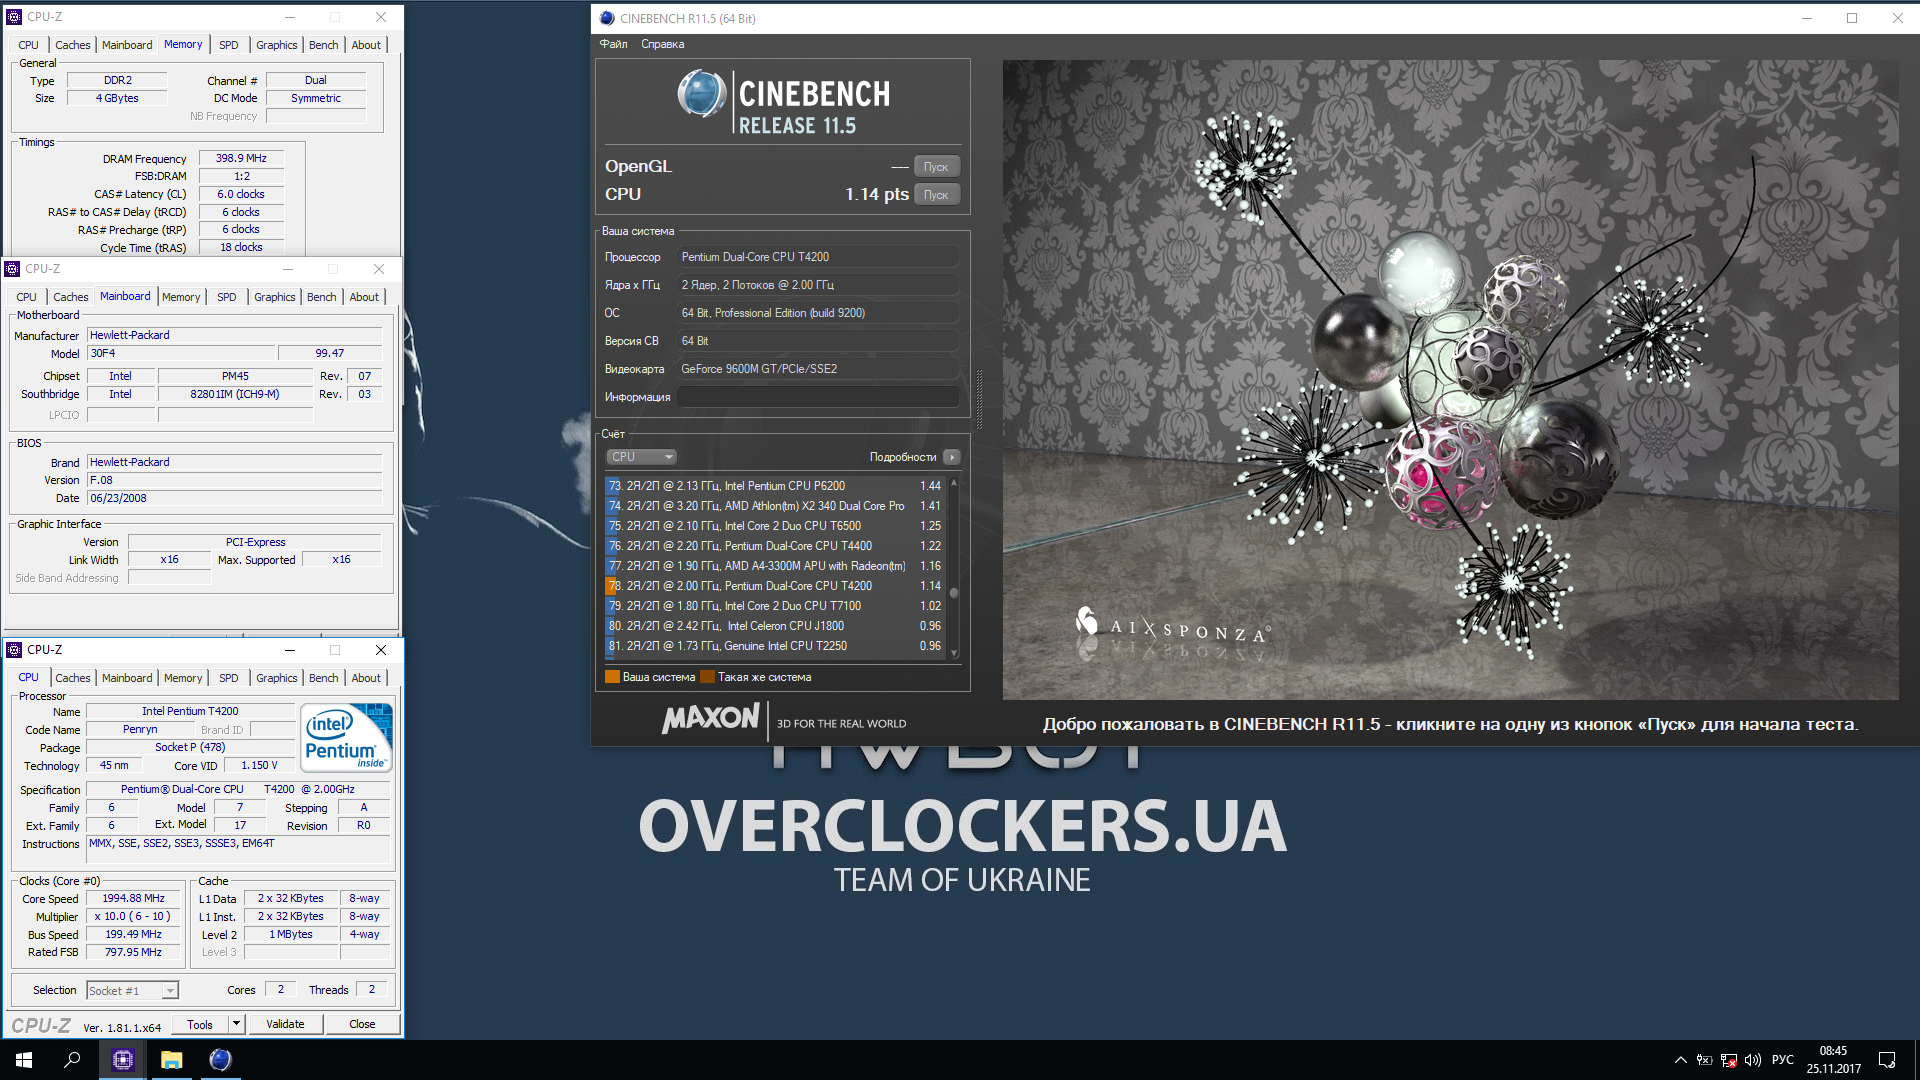Open the volume control tray icon

pos(1753,1060)
